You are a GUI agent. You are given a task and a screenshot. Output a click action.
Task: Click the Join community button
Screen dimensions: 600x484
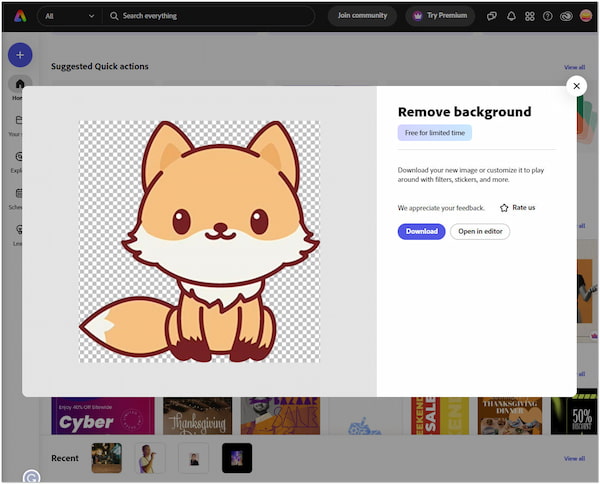[362, 16]
